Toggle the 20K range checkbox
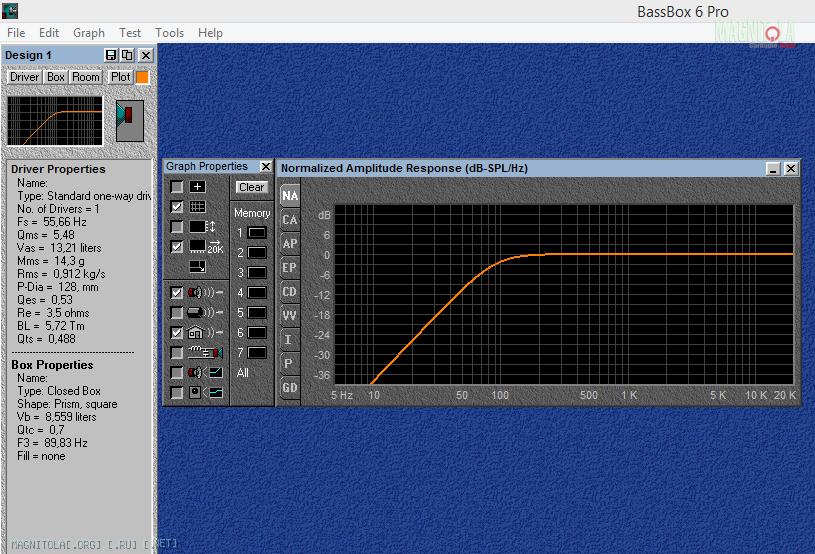 pos(177,247)
